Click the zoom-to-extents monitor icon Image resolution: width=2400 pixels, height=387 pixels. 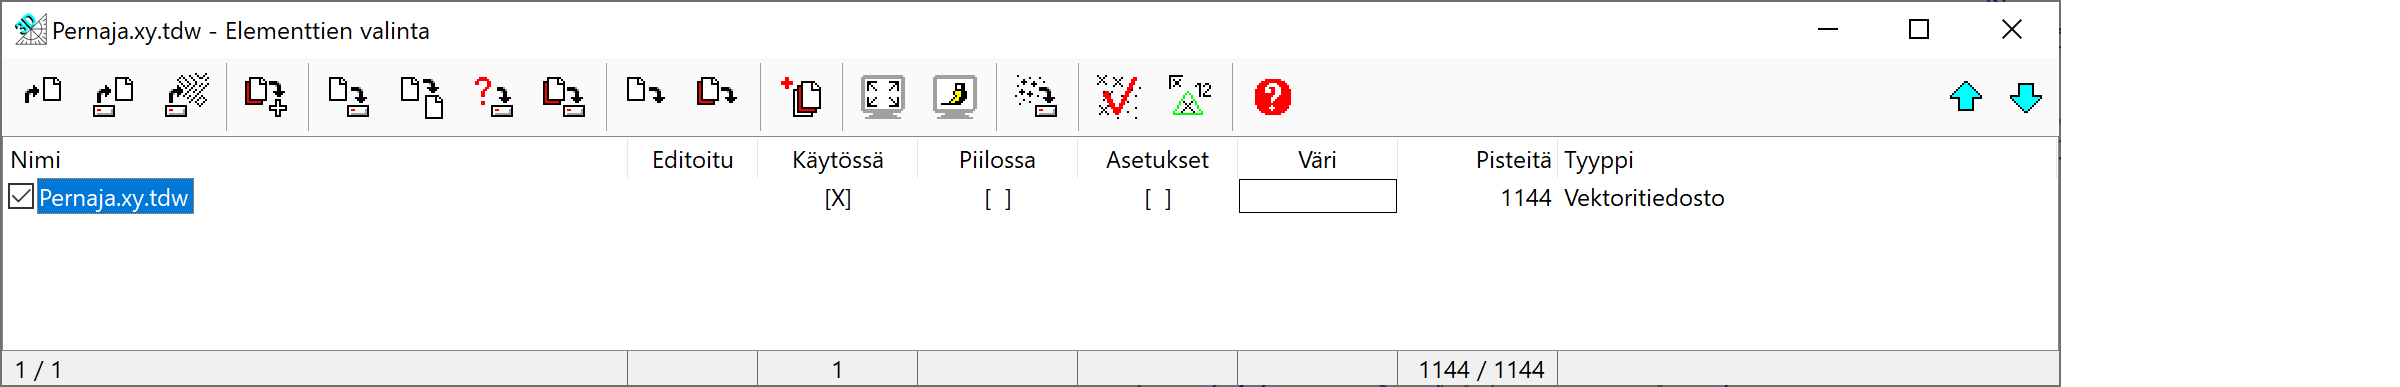point(883,97)
